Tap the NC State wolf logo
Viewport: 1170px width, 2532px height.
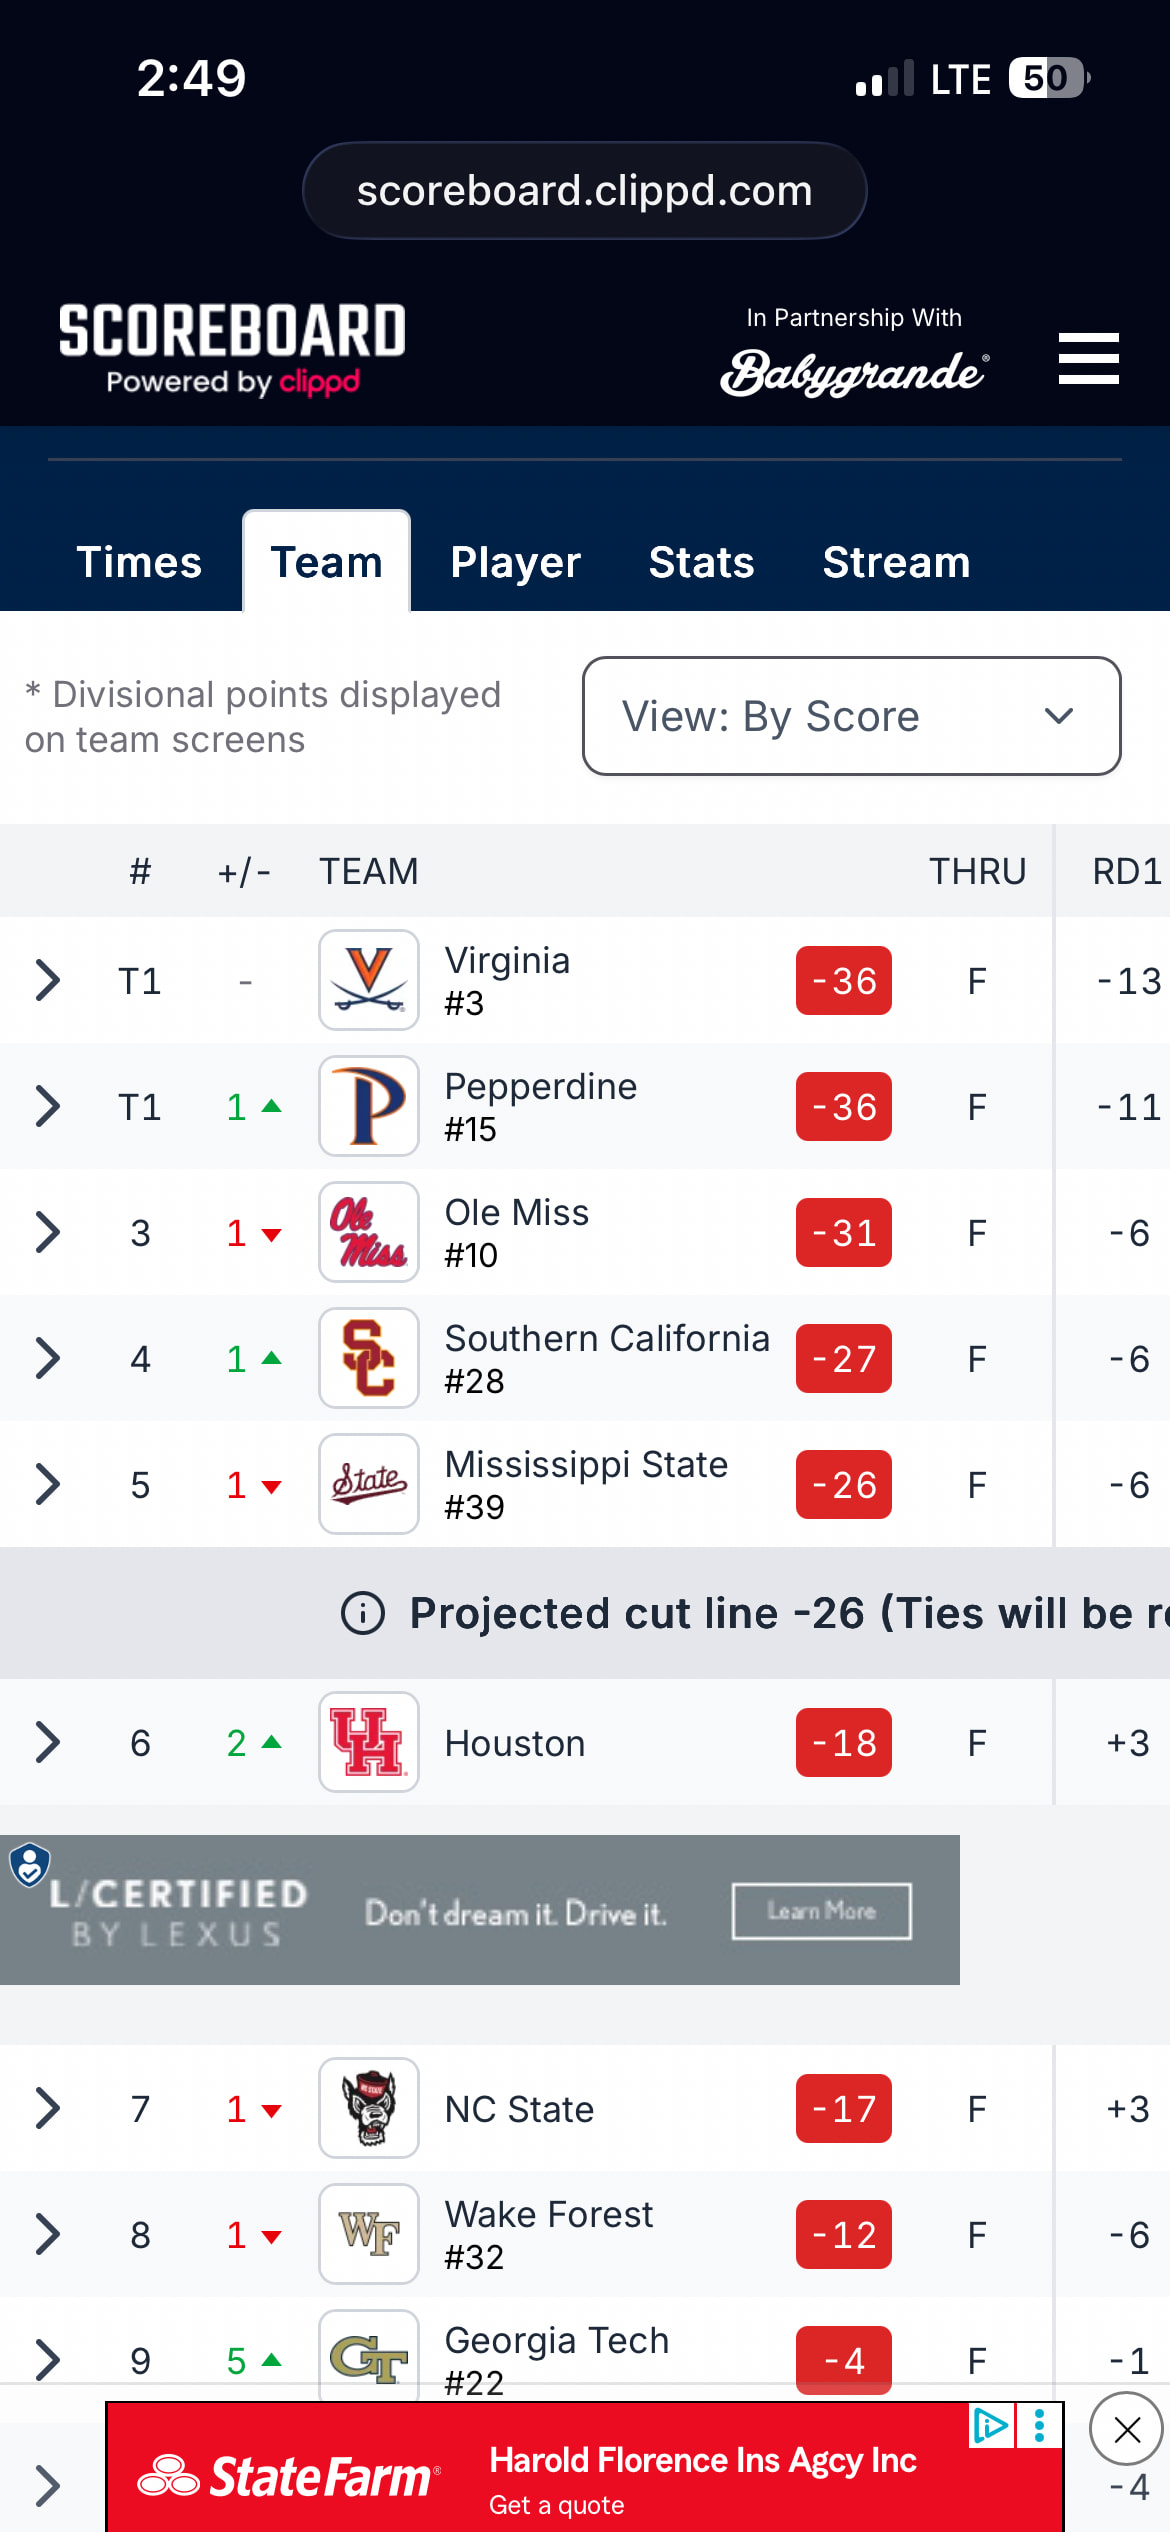[x=369, y=2108]
